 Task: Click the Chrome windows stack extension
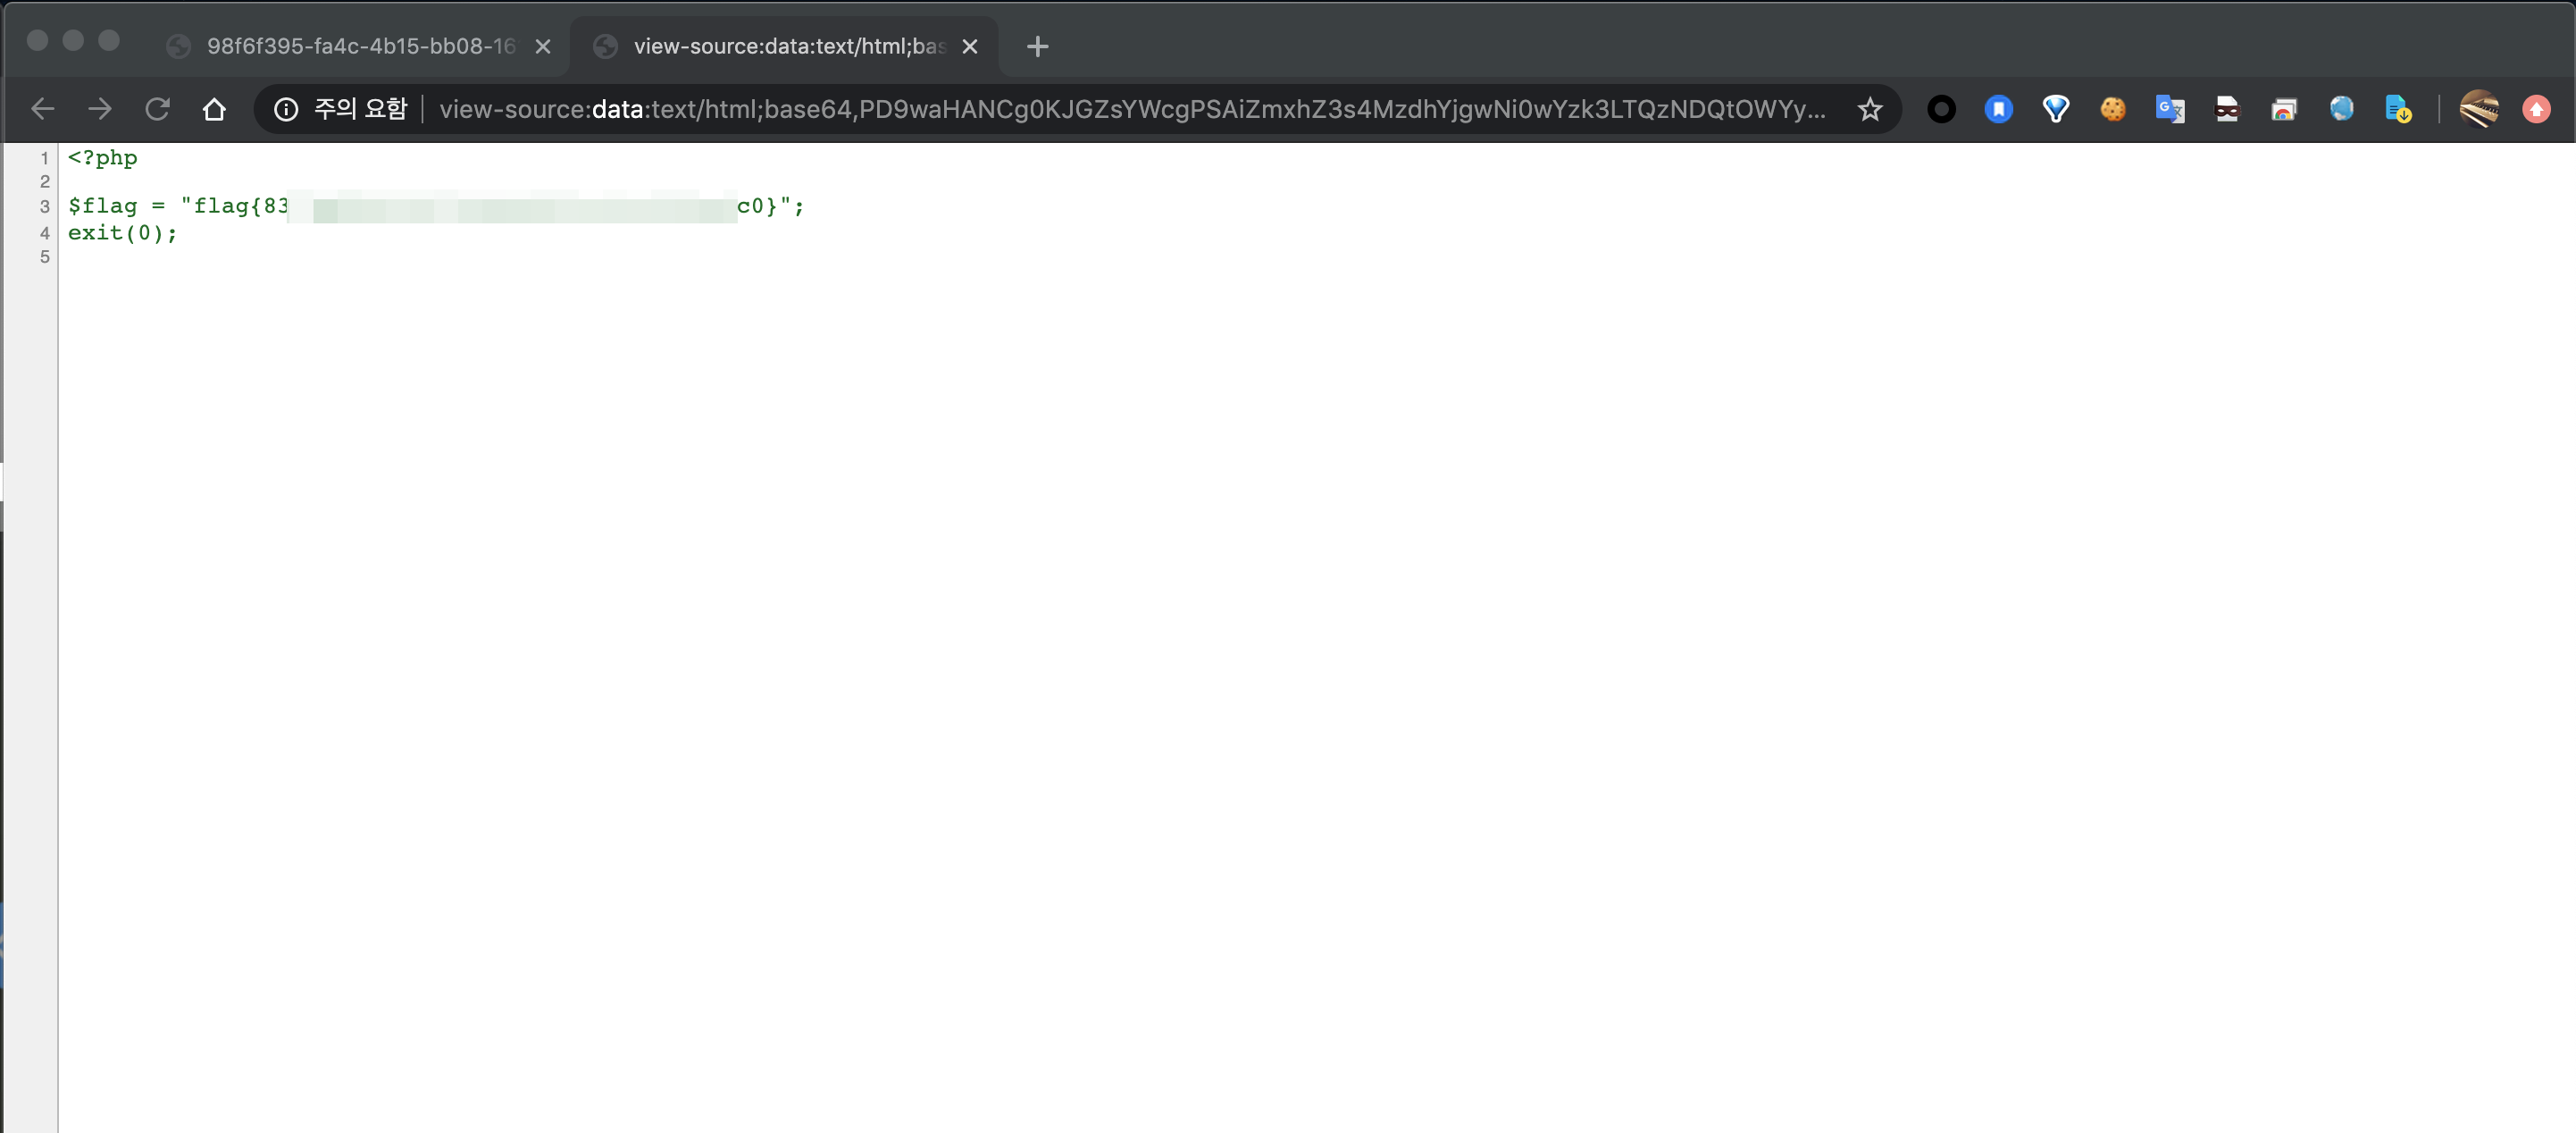(x=2284, y=109)
